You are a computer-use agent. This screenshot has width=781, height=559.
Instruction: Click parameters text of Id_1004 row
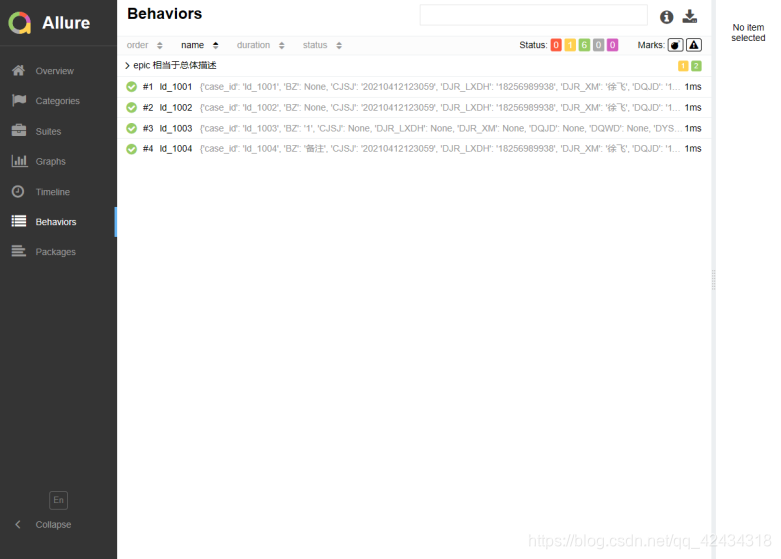(439, 149)
